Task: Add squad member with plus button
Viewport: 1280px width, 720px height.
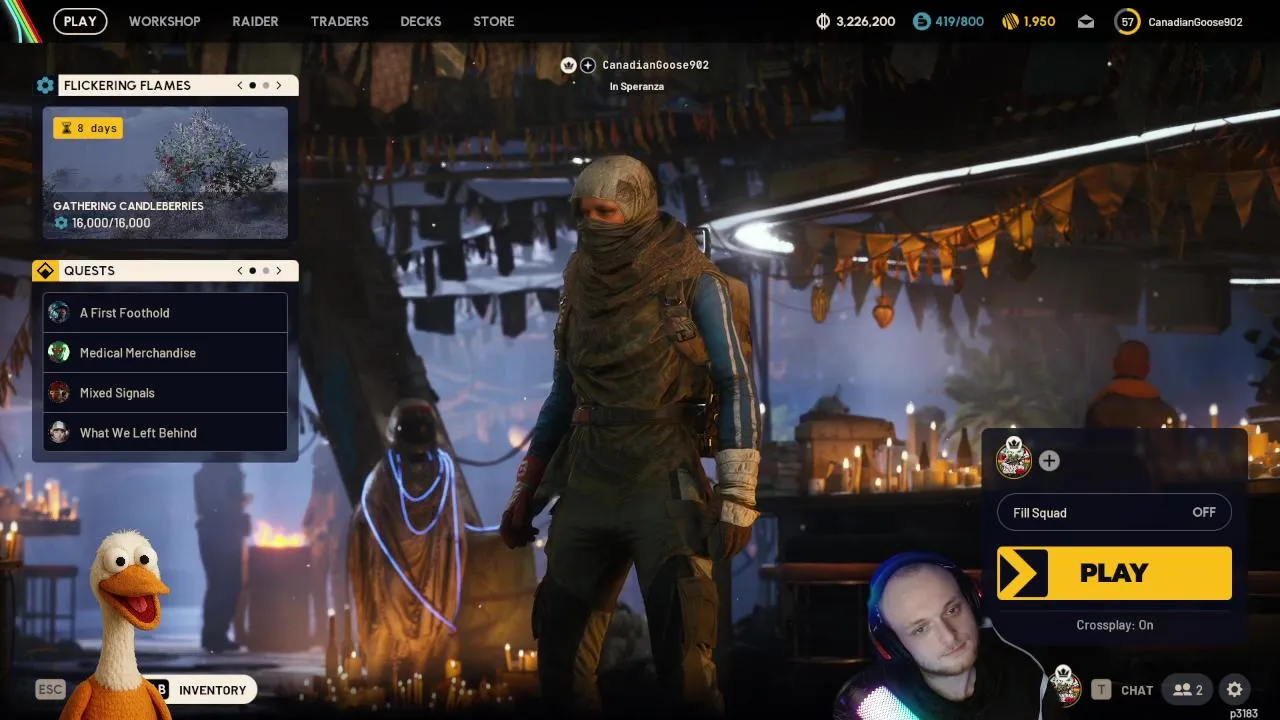Action: (x=1049, y=461)
